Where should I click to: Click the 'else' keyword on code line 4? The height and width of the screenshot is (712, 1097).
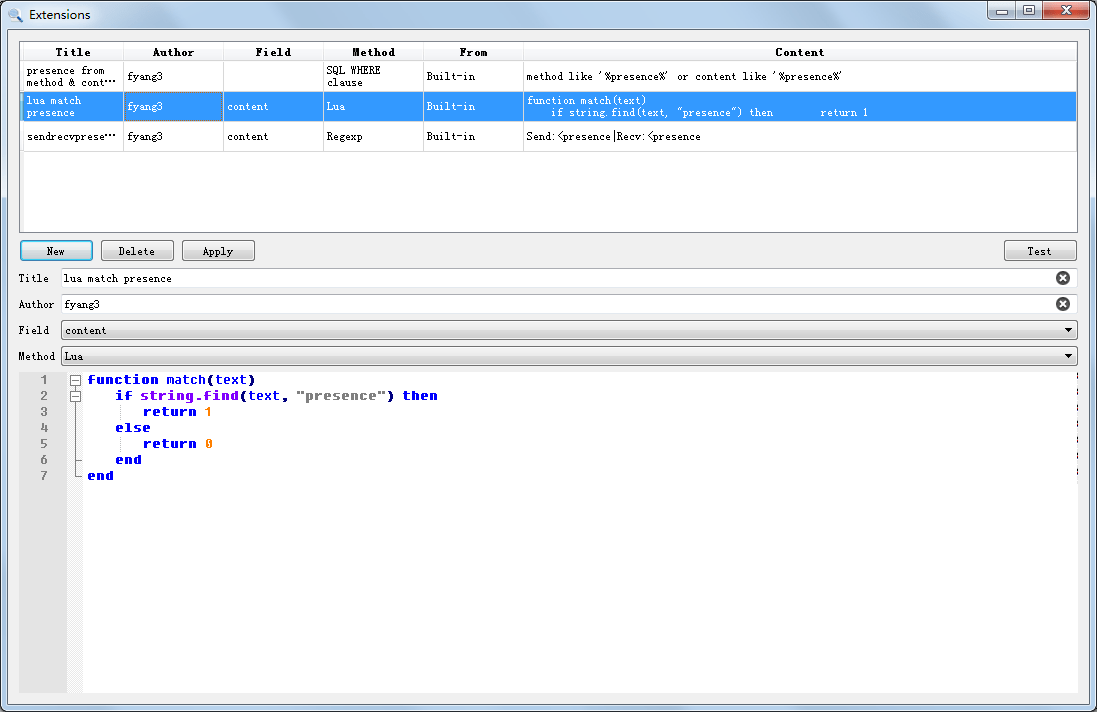point(133,427)
